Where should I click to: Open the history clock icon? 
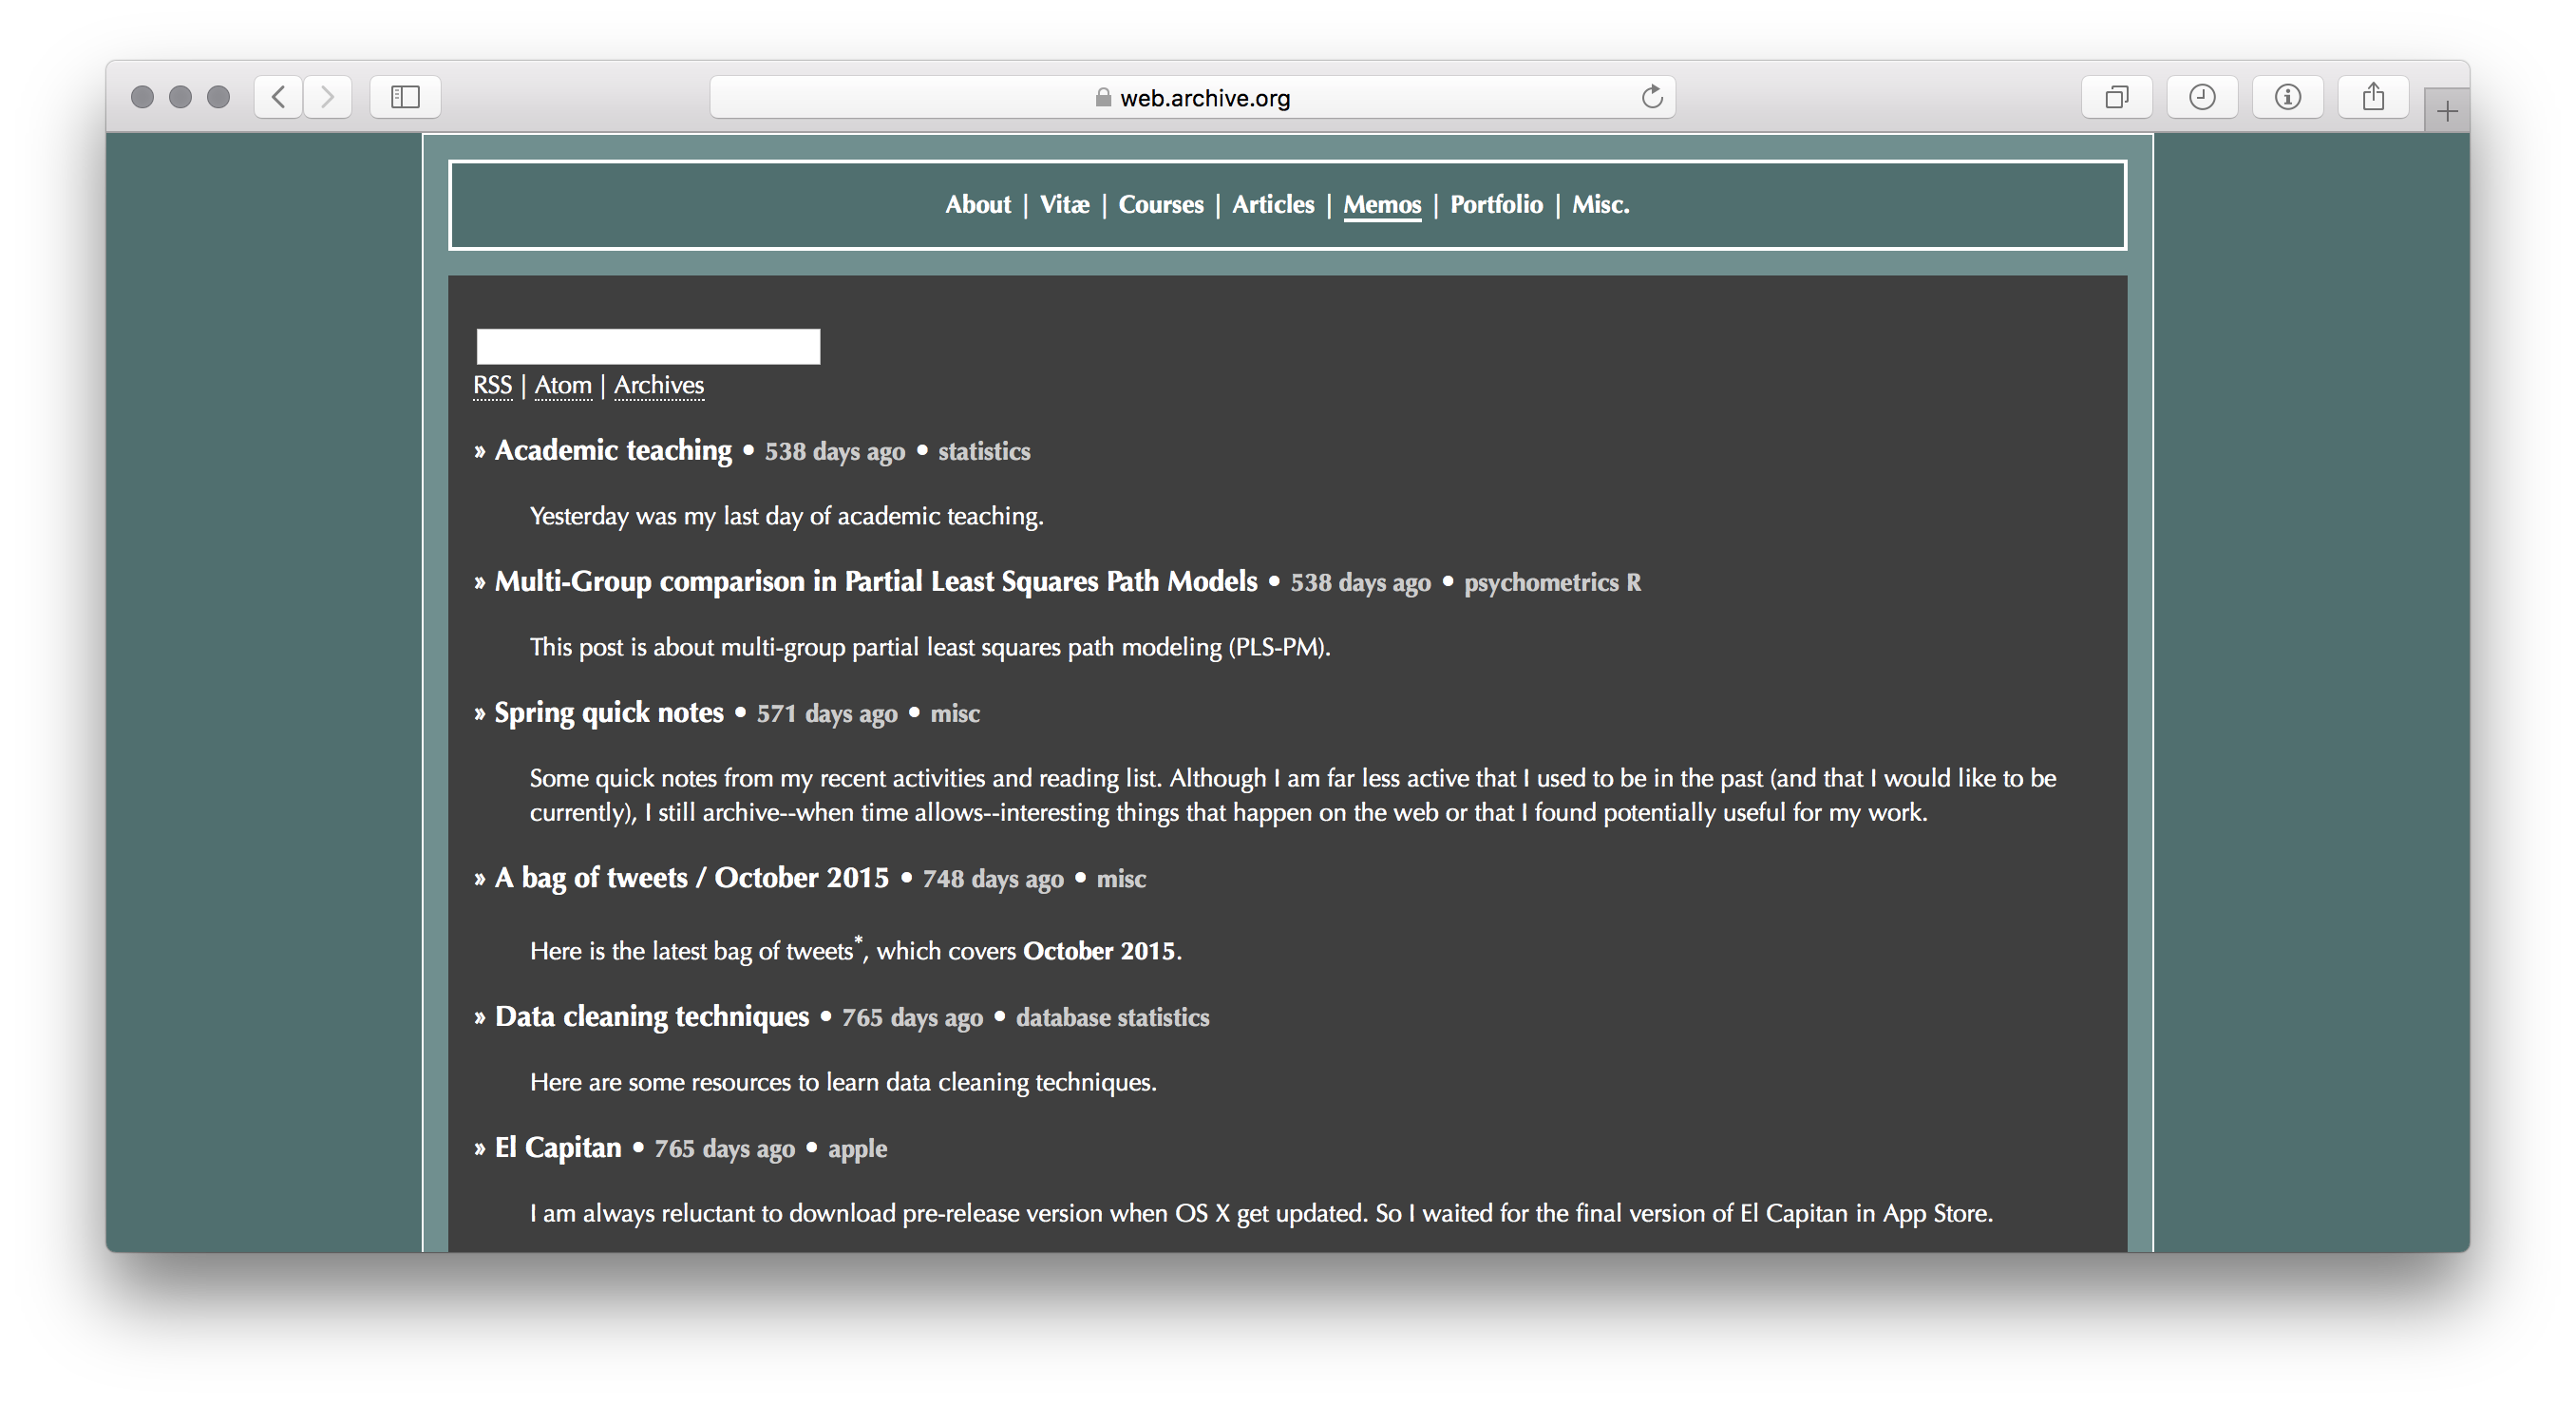pyautogui.click(x=2202, y=97)
